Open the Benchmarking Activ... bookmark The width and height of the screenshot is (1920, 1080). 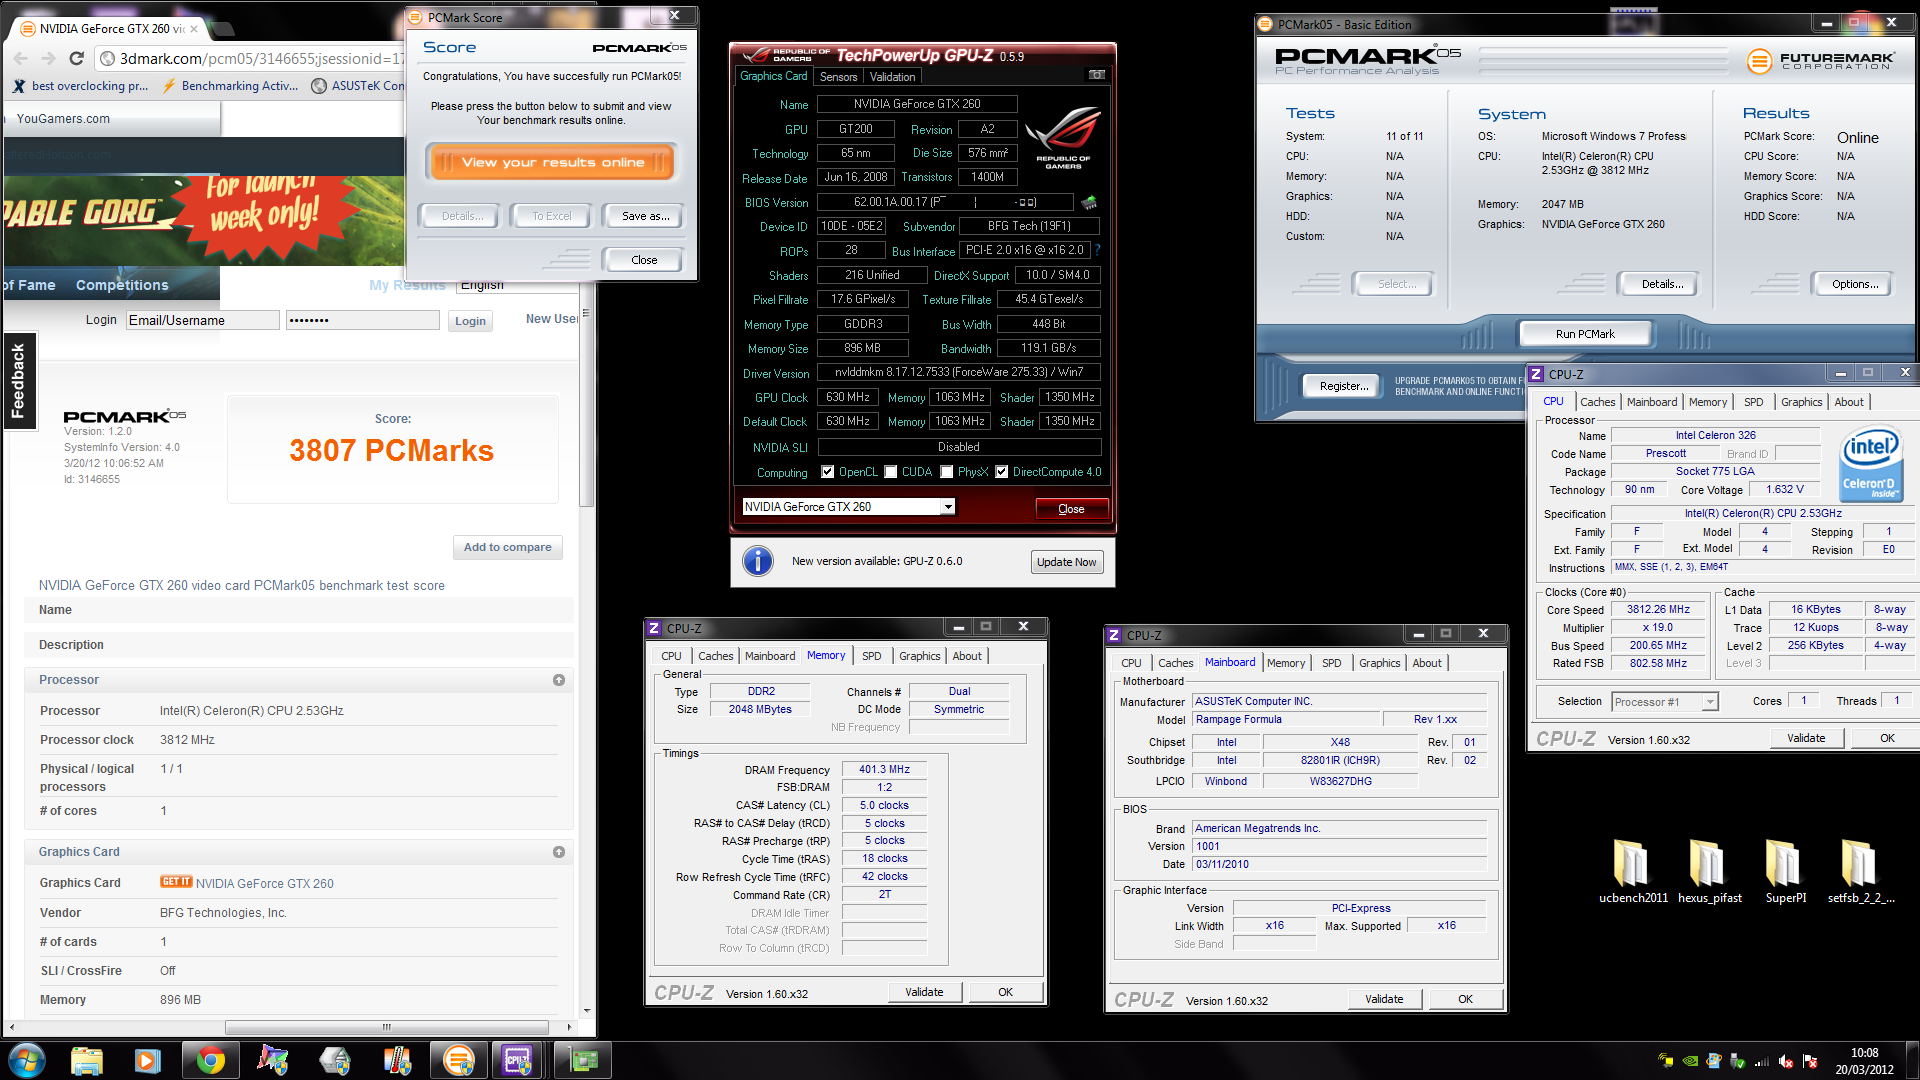click(x=230, y=86)
